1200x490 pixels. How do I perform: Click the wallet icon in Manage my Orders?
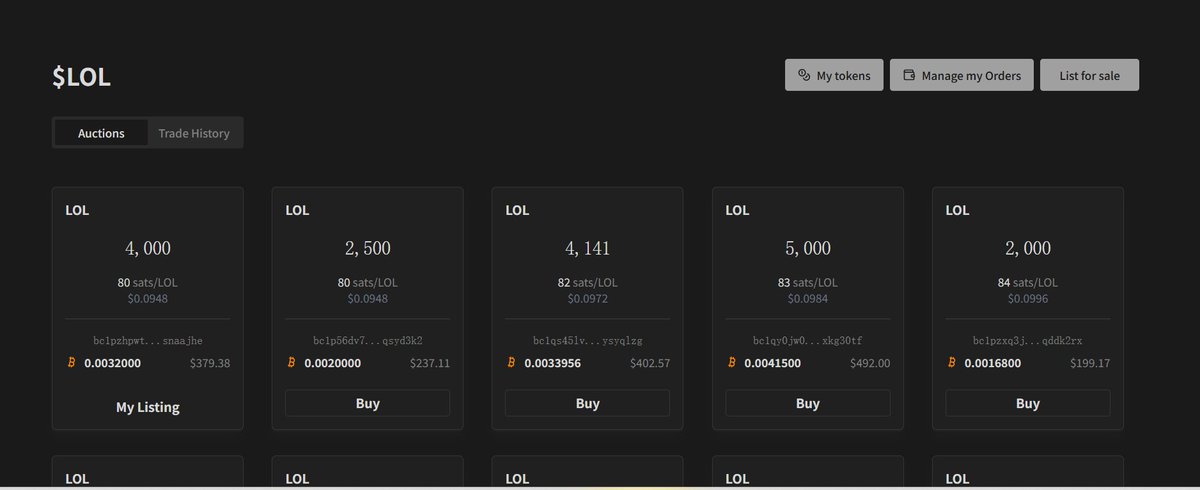point(909,75)
